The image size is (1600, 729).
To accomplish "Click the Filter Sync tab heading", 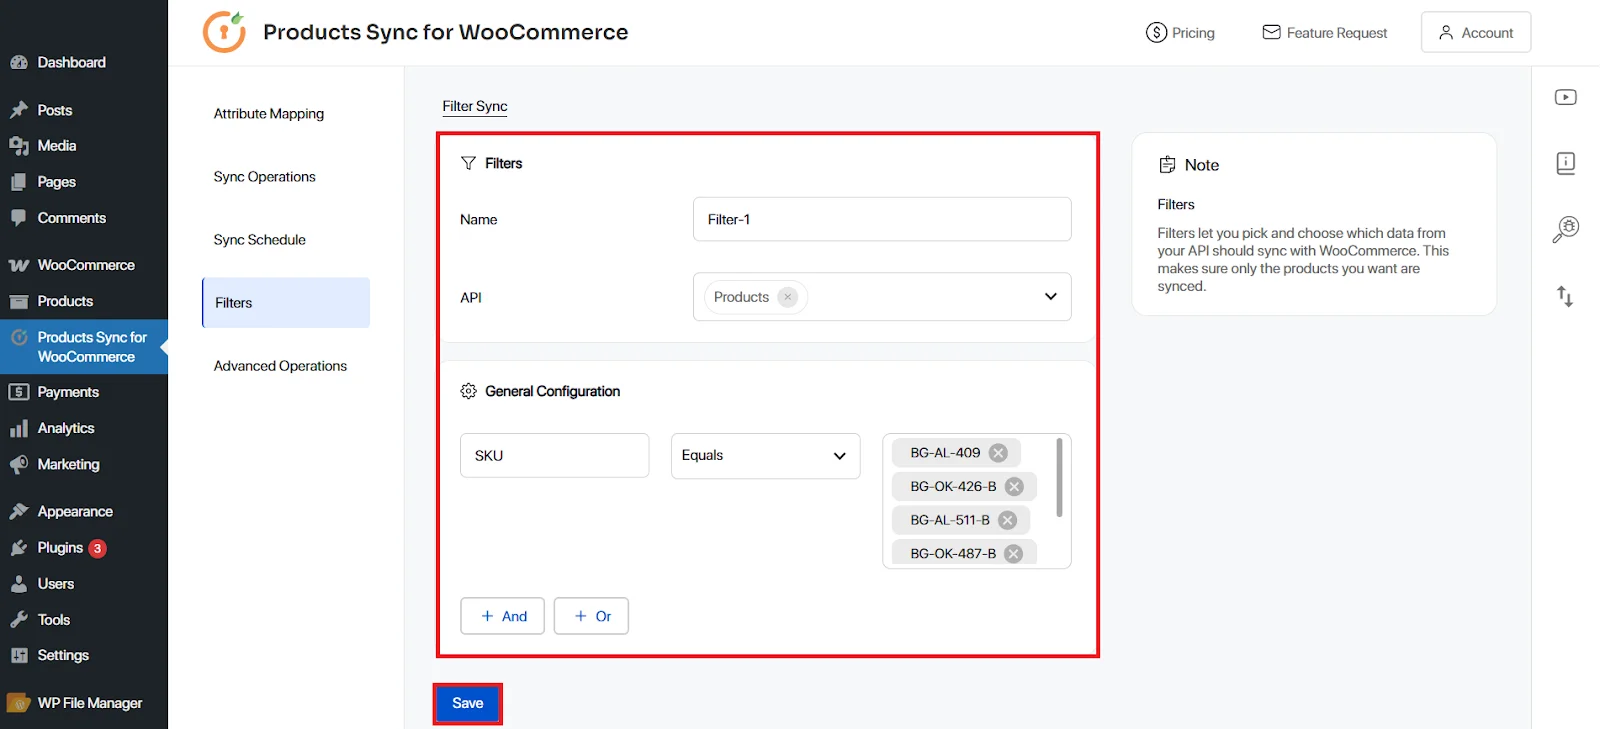I will coord(475,106).
